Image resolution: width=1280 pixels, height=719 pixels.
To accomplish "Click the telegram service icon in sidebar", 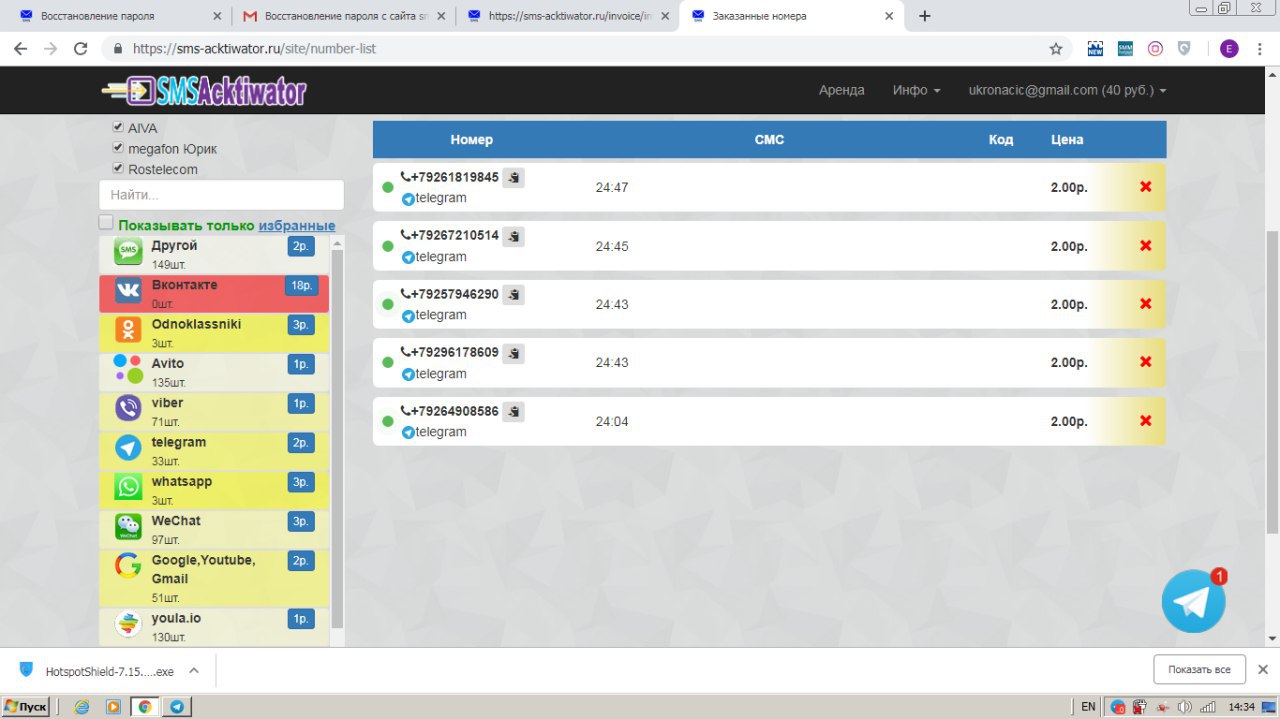I will pos(128,447).
